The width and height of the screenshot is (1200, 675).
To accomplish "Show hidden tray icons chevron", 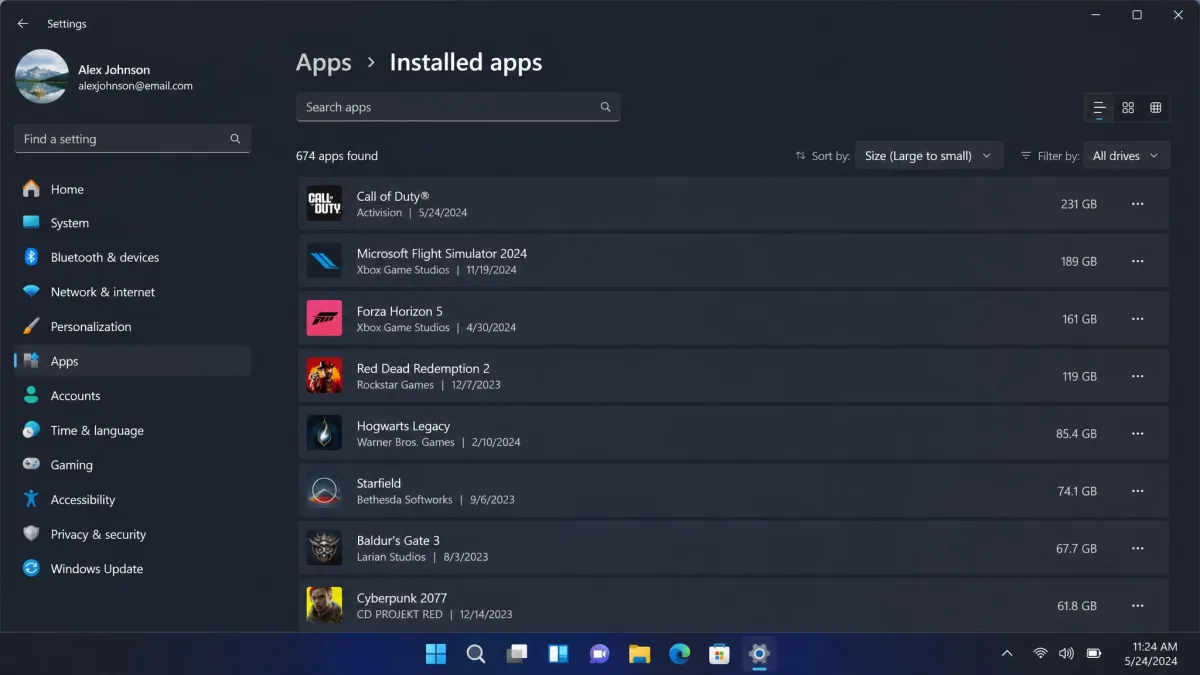I will click(1007, 654).
